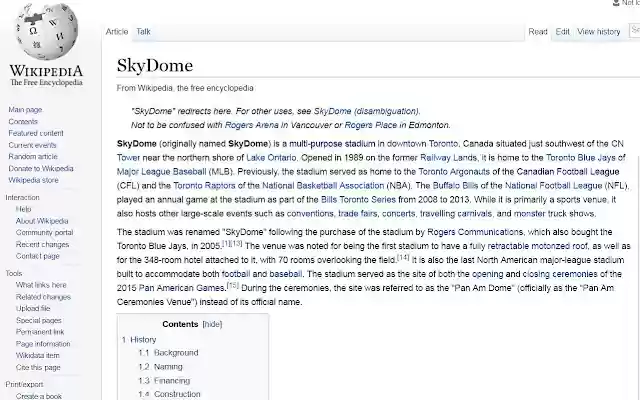The width and height of the screenshot is (640, 400).
Task: Open Rogers Place link
Action: (371, 125)
